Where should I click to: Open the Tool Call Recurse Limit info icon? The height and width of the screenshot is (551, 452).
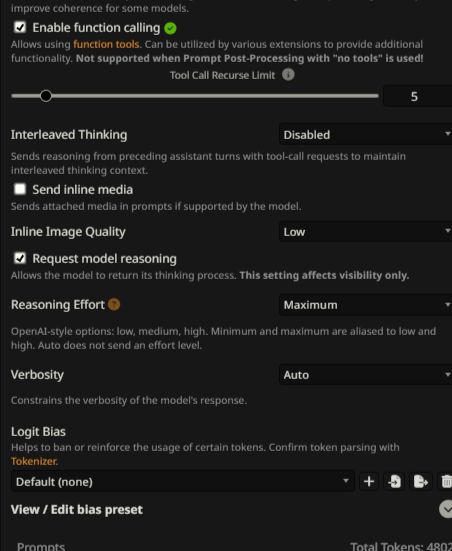[x=288, y=74]
